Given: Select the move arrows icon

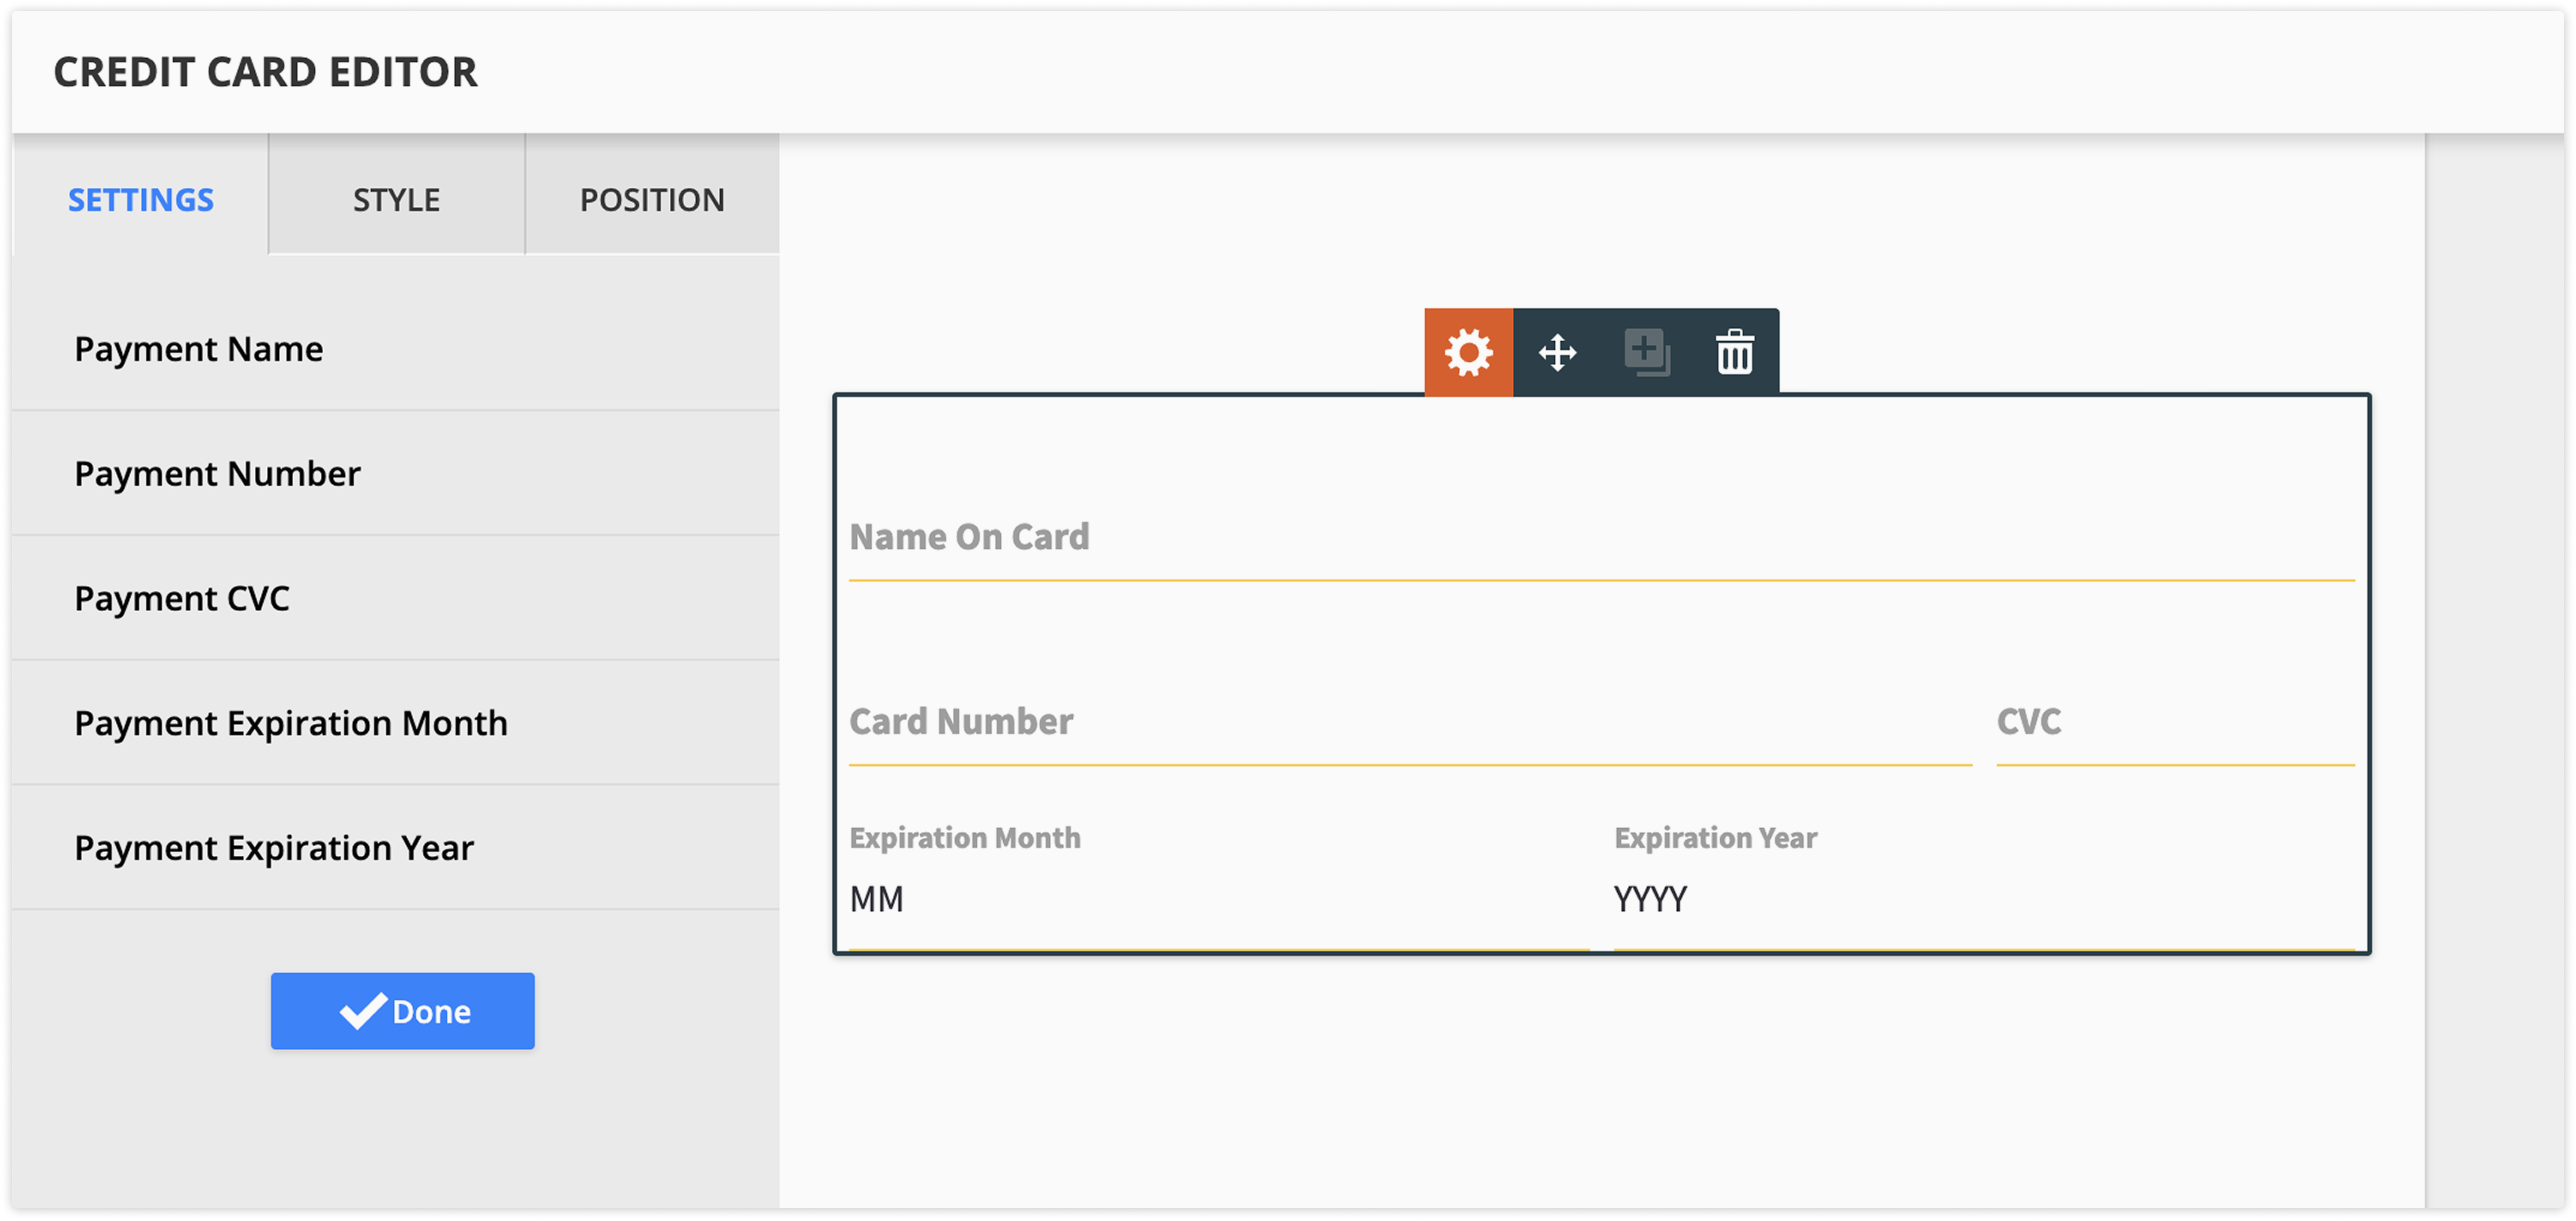Looking at the screenshot, I should (x=1557, y=353).
